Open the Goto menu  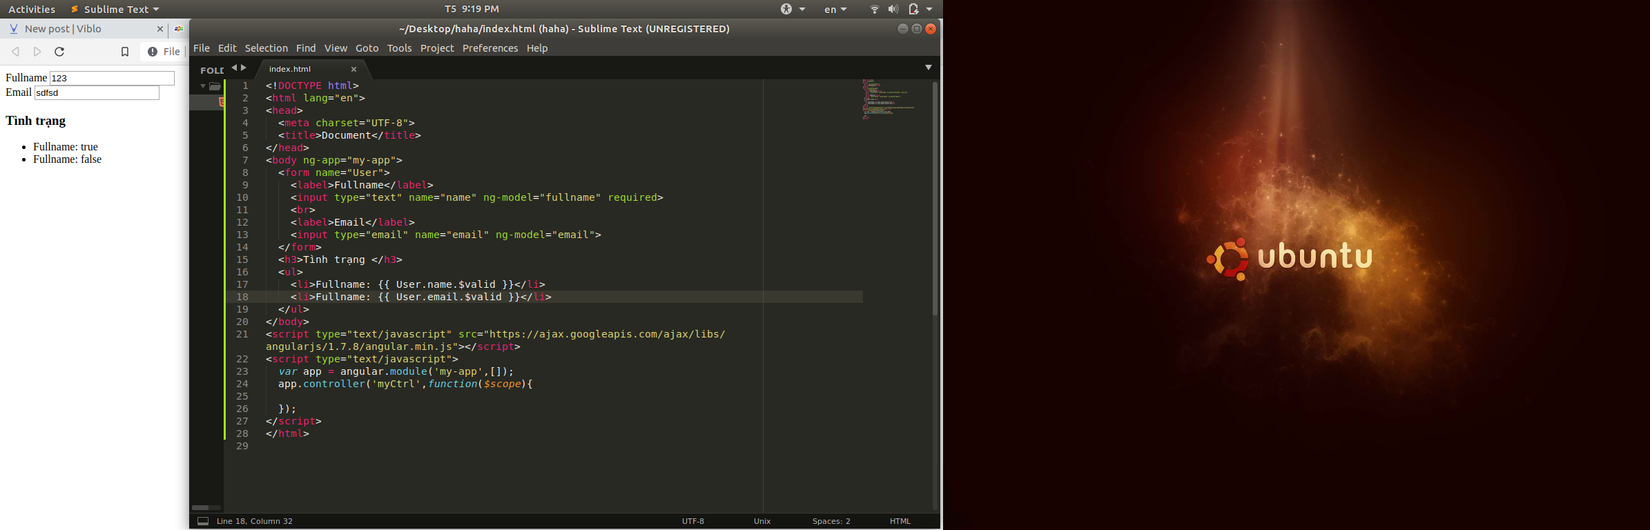367,48
